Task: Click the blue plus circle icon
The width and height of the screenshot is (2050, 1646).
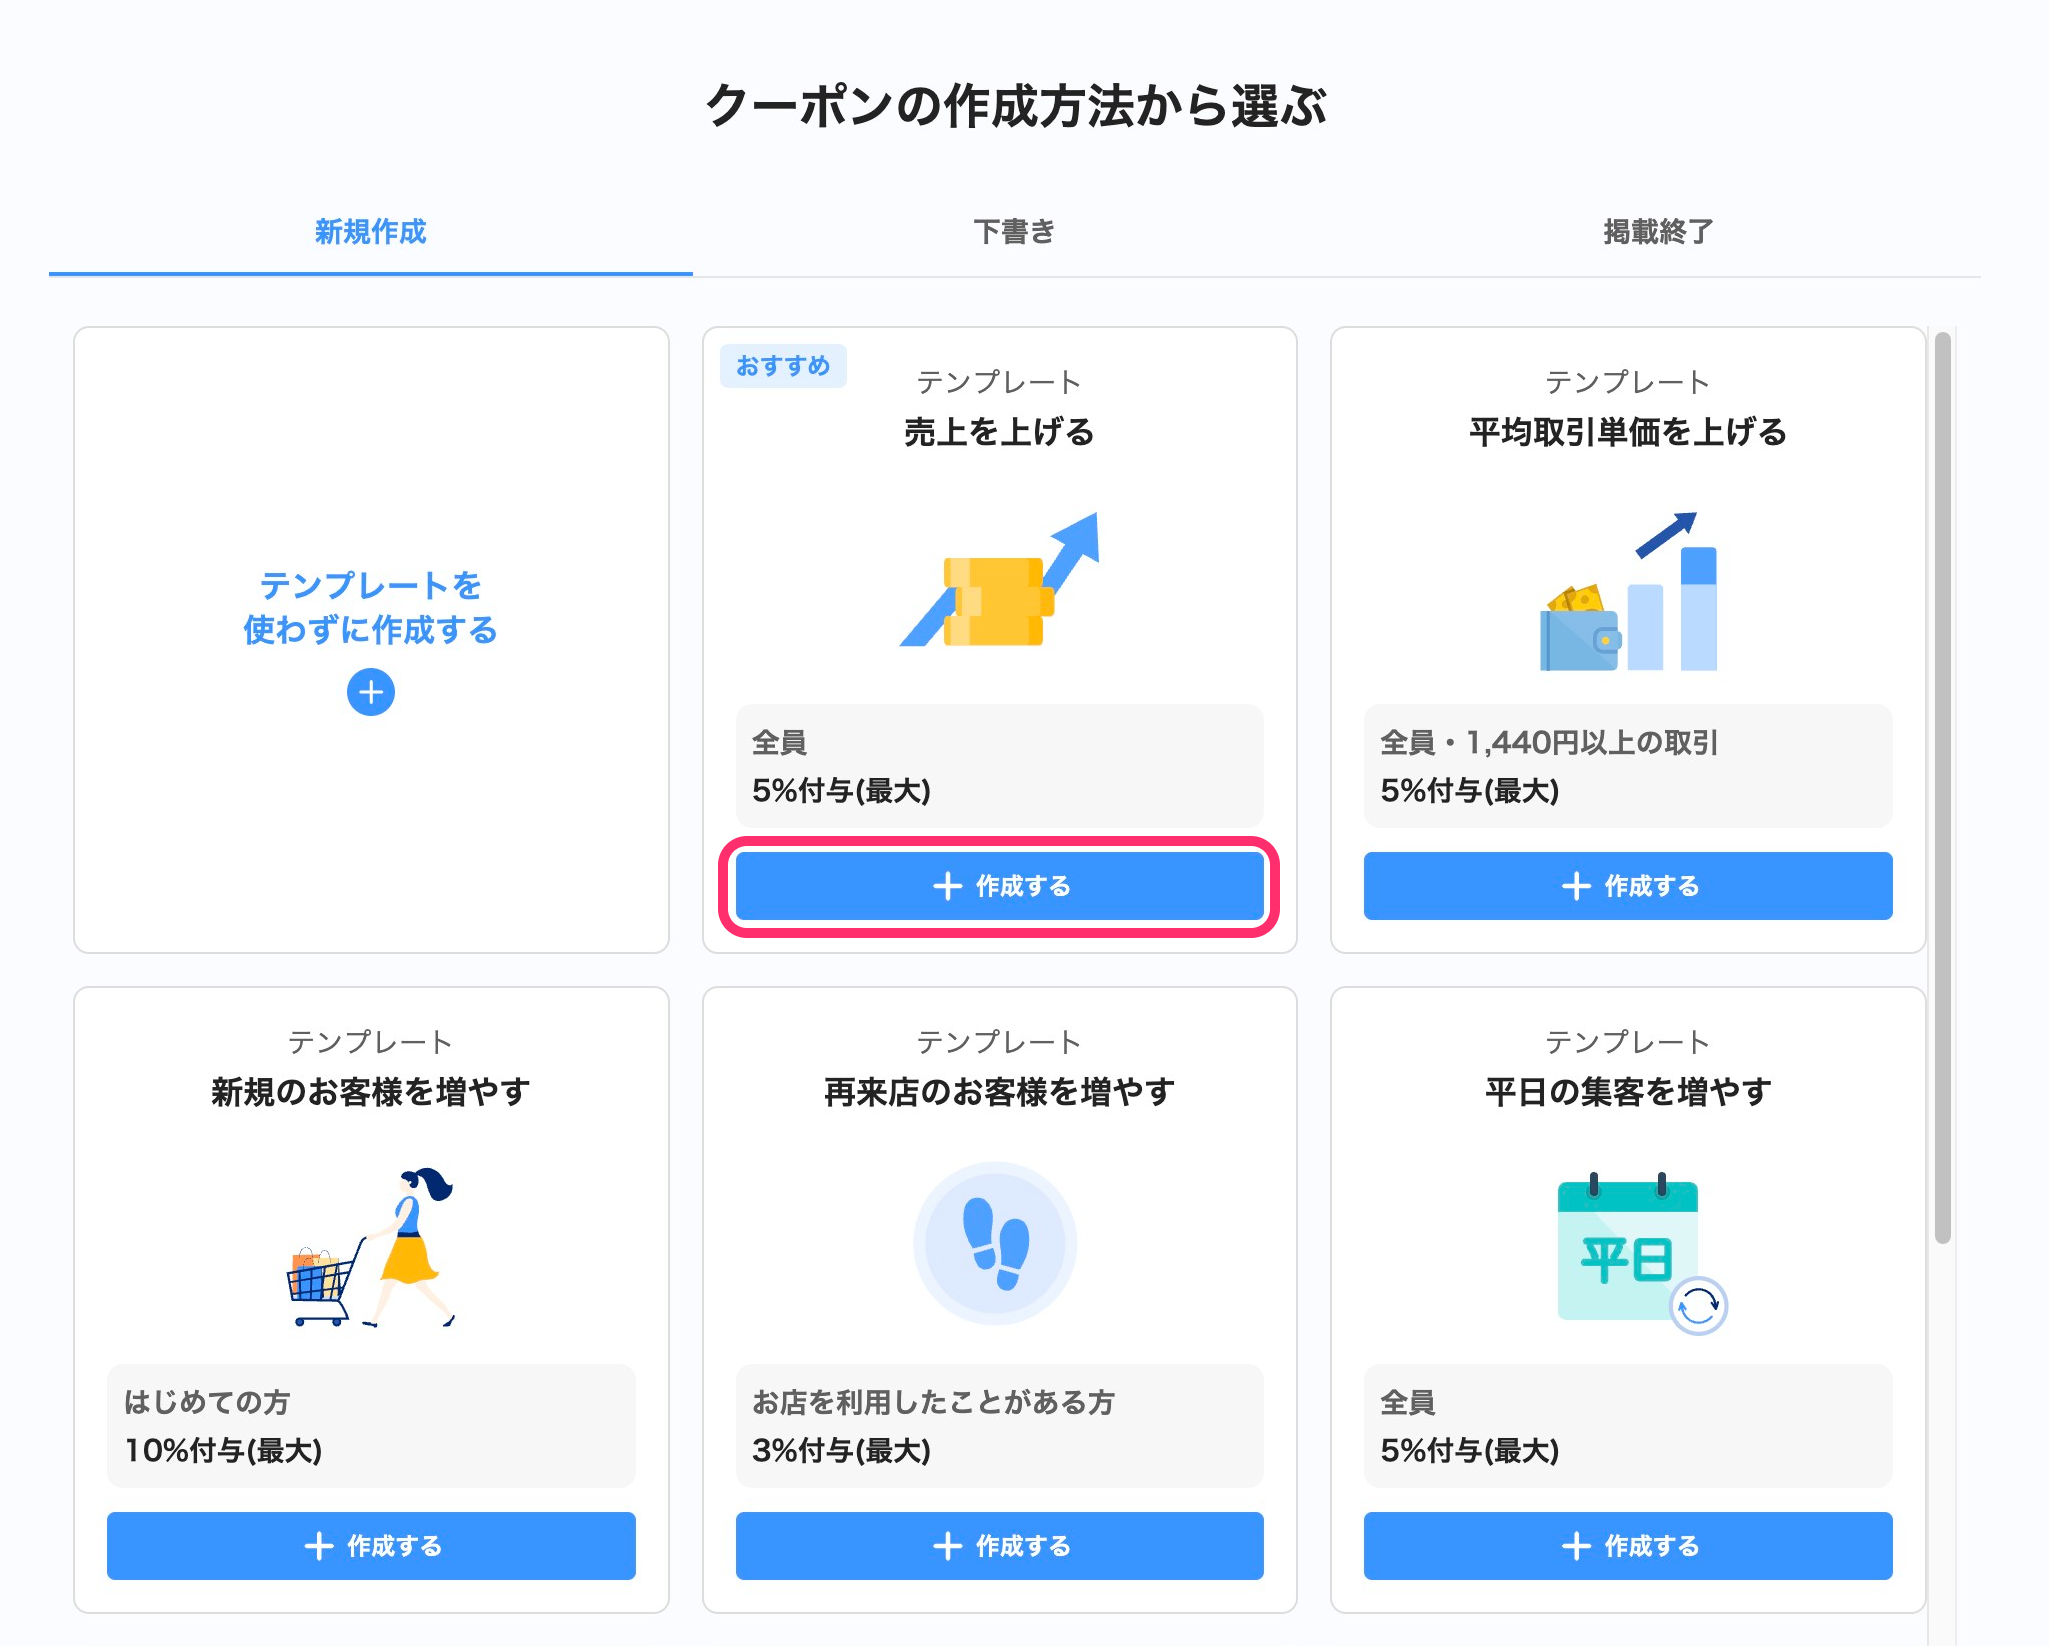Action: pyautogui.click(x=370, y=692)
